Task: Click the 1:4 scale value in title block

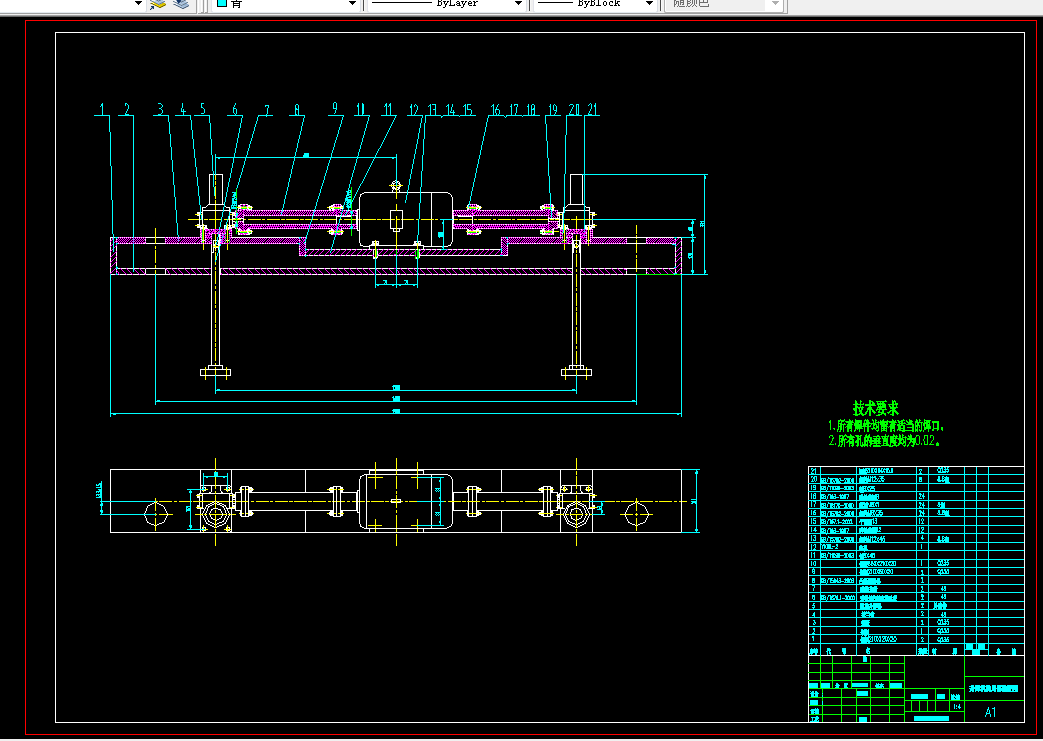Action: [x=957, y=706]
